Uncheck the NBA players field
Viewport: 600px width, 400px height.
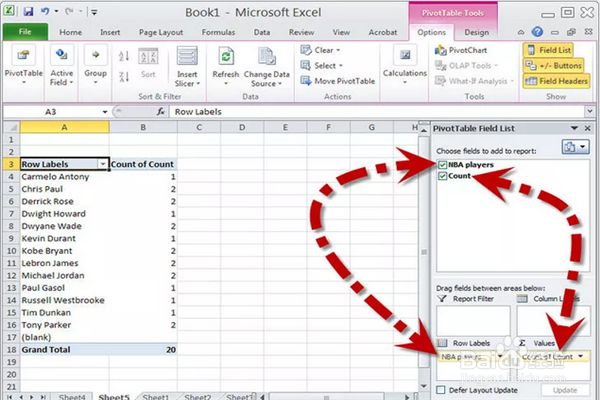tap(442, 165)
